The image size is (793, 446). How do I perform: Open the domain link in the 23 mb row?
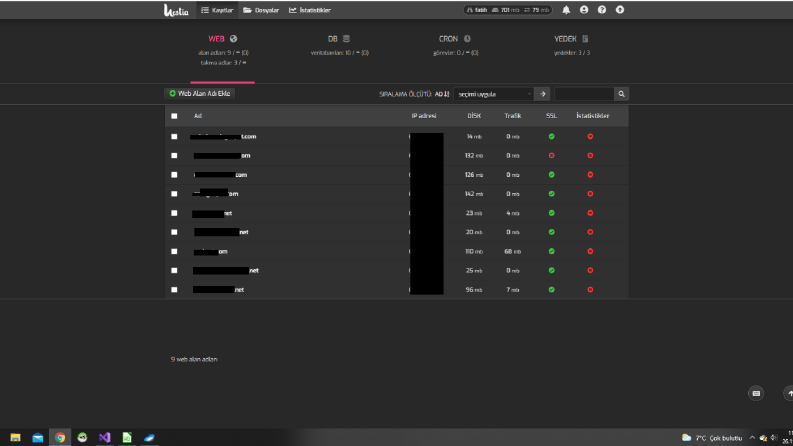point(212,213)
